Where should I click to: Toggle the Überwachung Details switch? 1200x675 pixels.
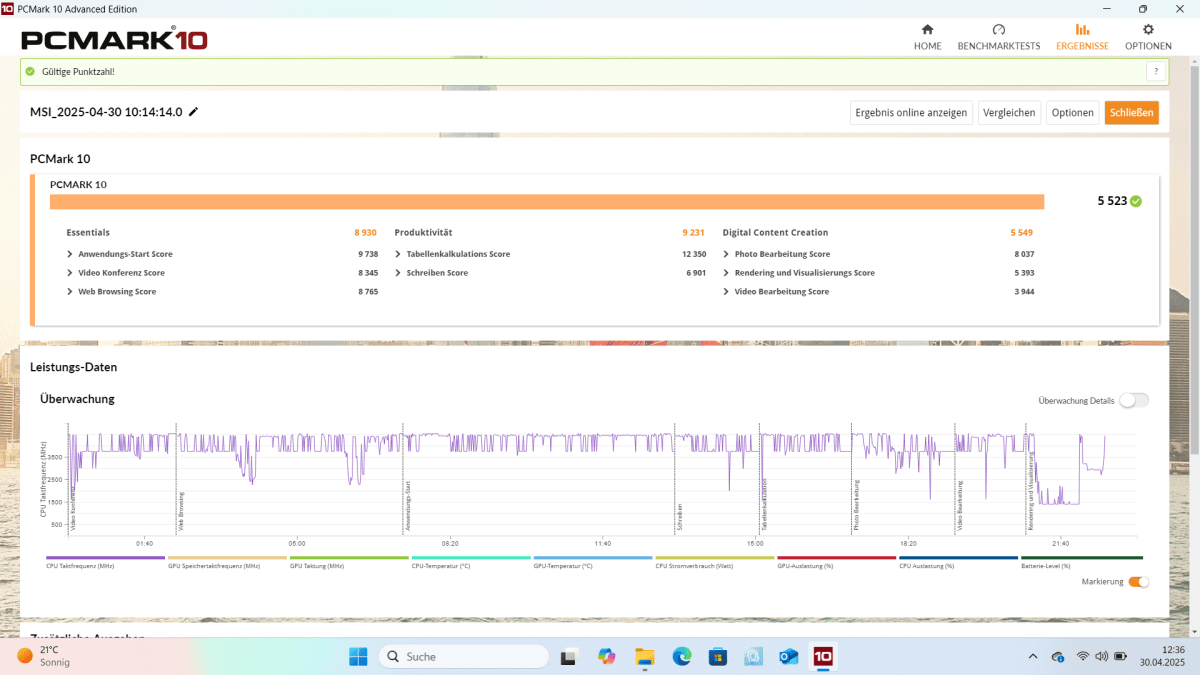(1134, 400)
